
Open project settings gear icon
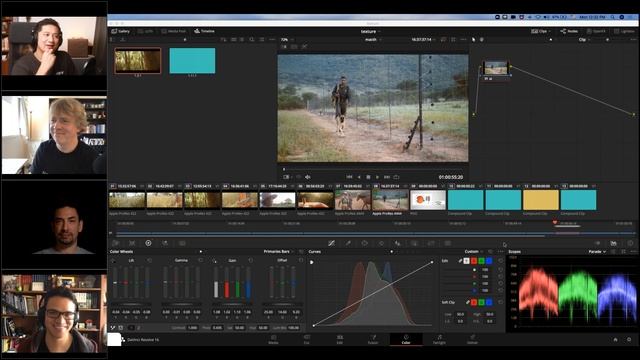[629, 339]
